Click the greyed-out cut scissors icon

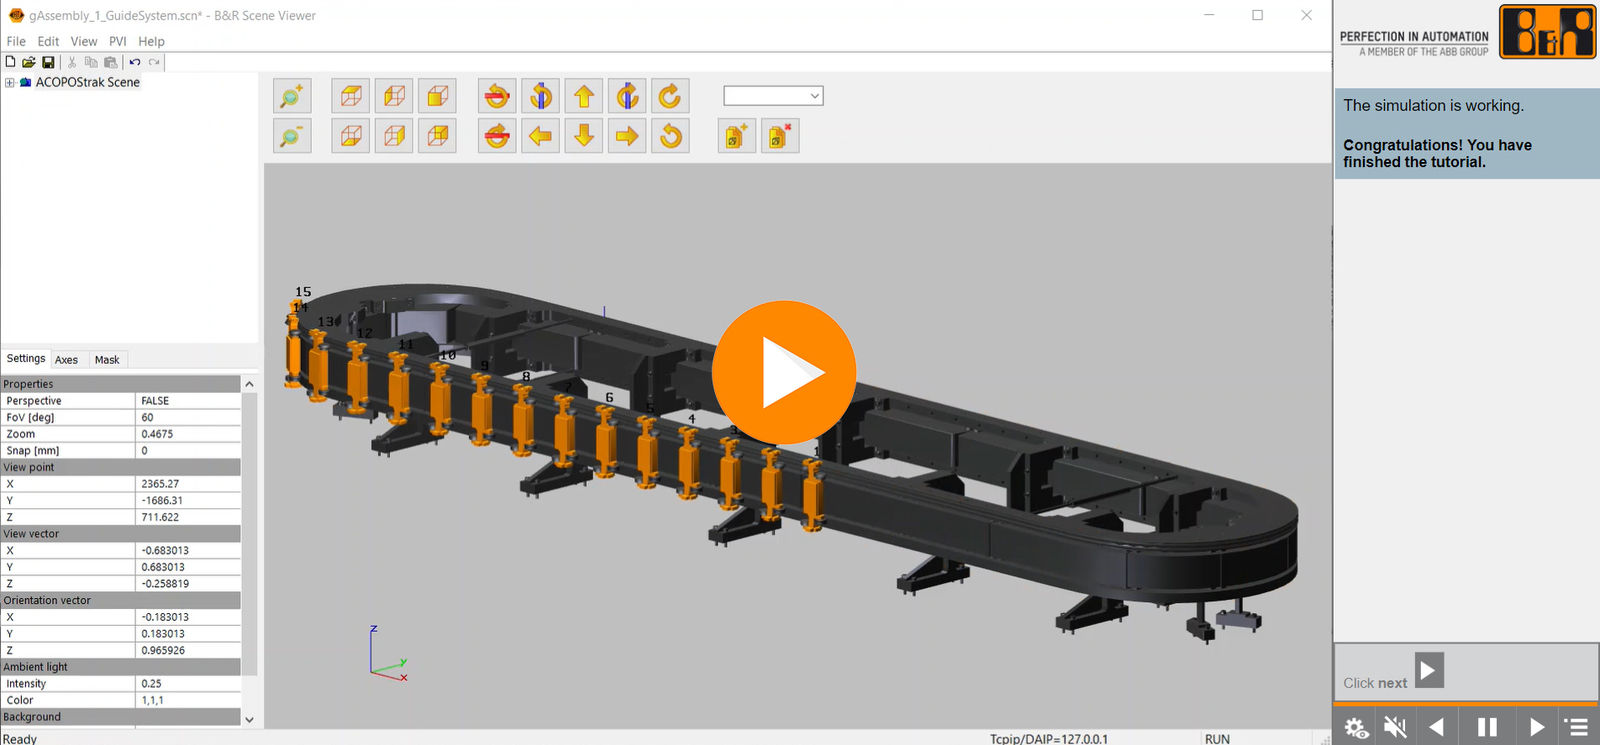click(x=72, y=62)
